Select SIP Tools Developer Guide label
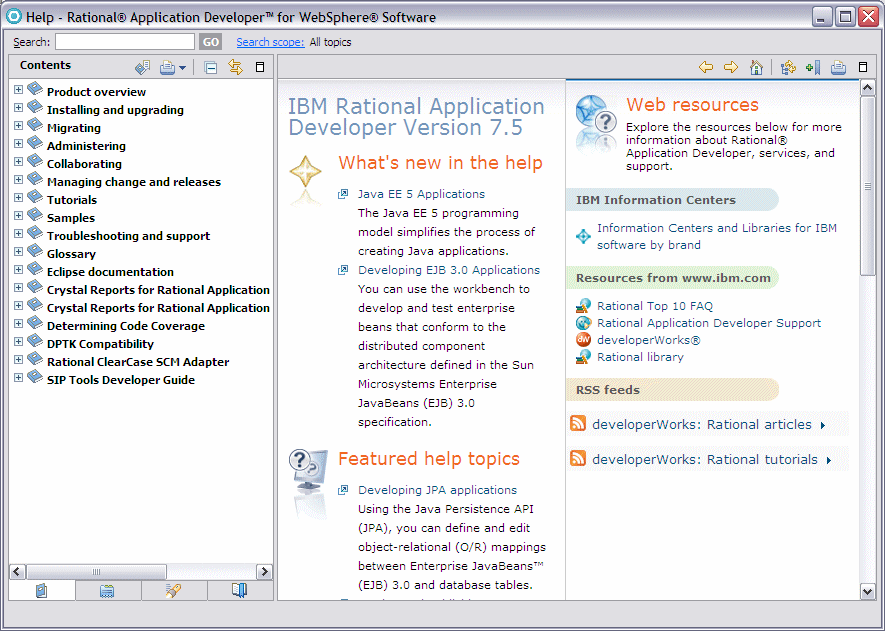This screenshot has width=885, height=631. pos(121,380)
